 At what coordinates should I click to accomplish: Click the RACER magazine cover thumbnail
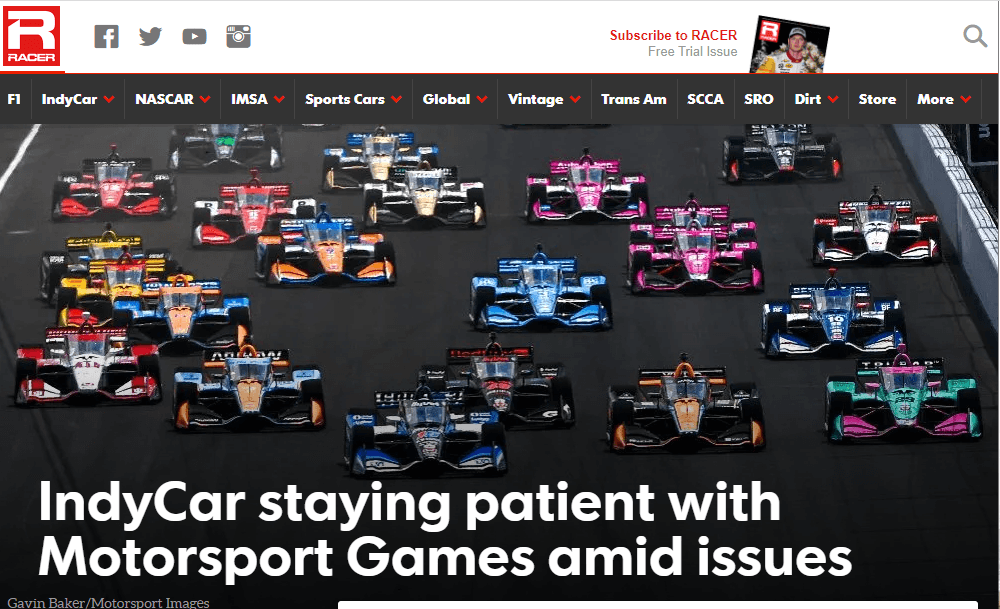coord(790,45)
